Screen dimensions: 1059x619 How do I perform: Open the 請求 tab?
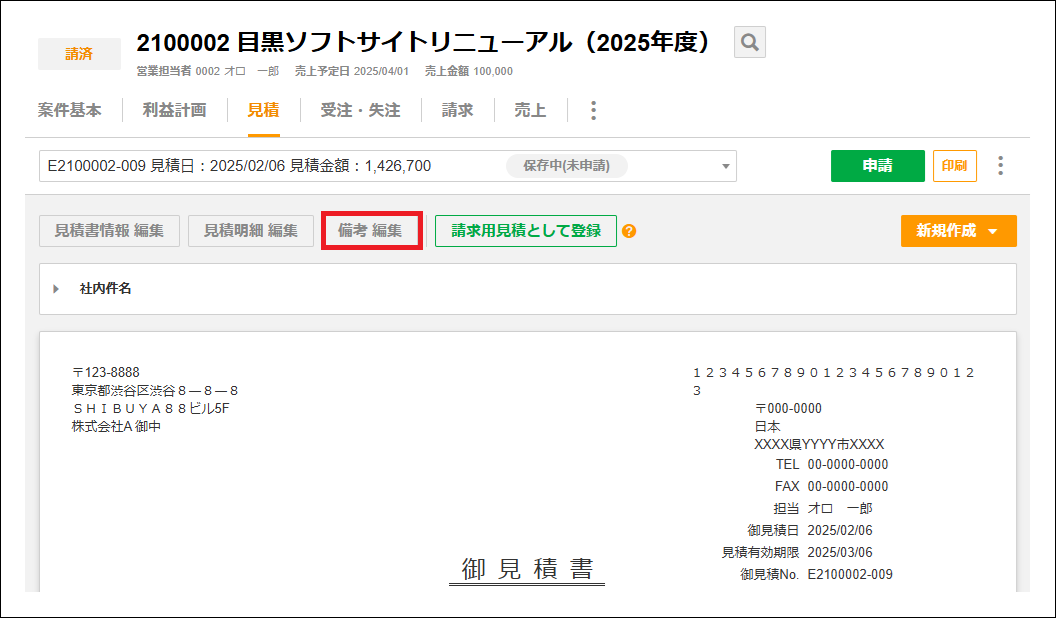[457, 110]
